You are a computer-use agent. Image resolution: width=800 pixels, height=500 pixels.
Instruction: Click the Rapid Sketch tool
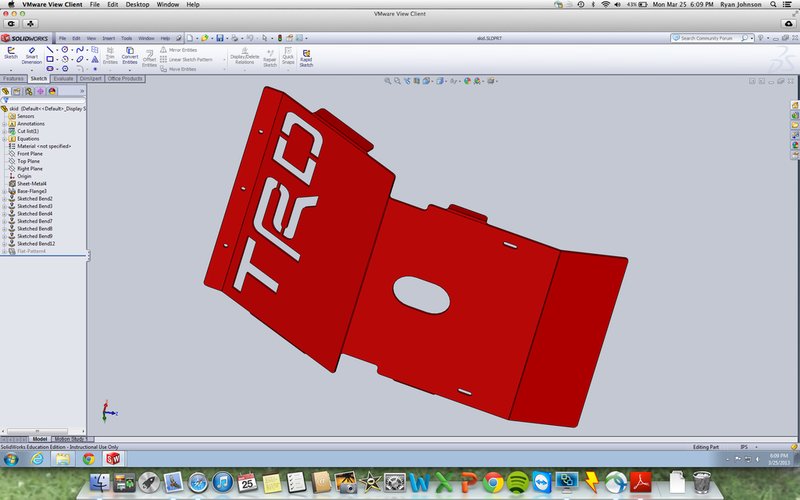[306, 58]
